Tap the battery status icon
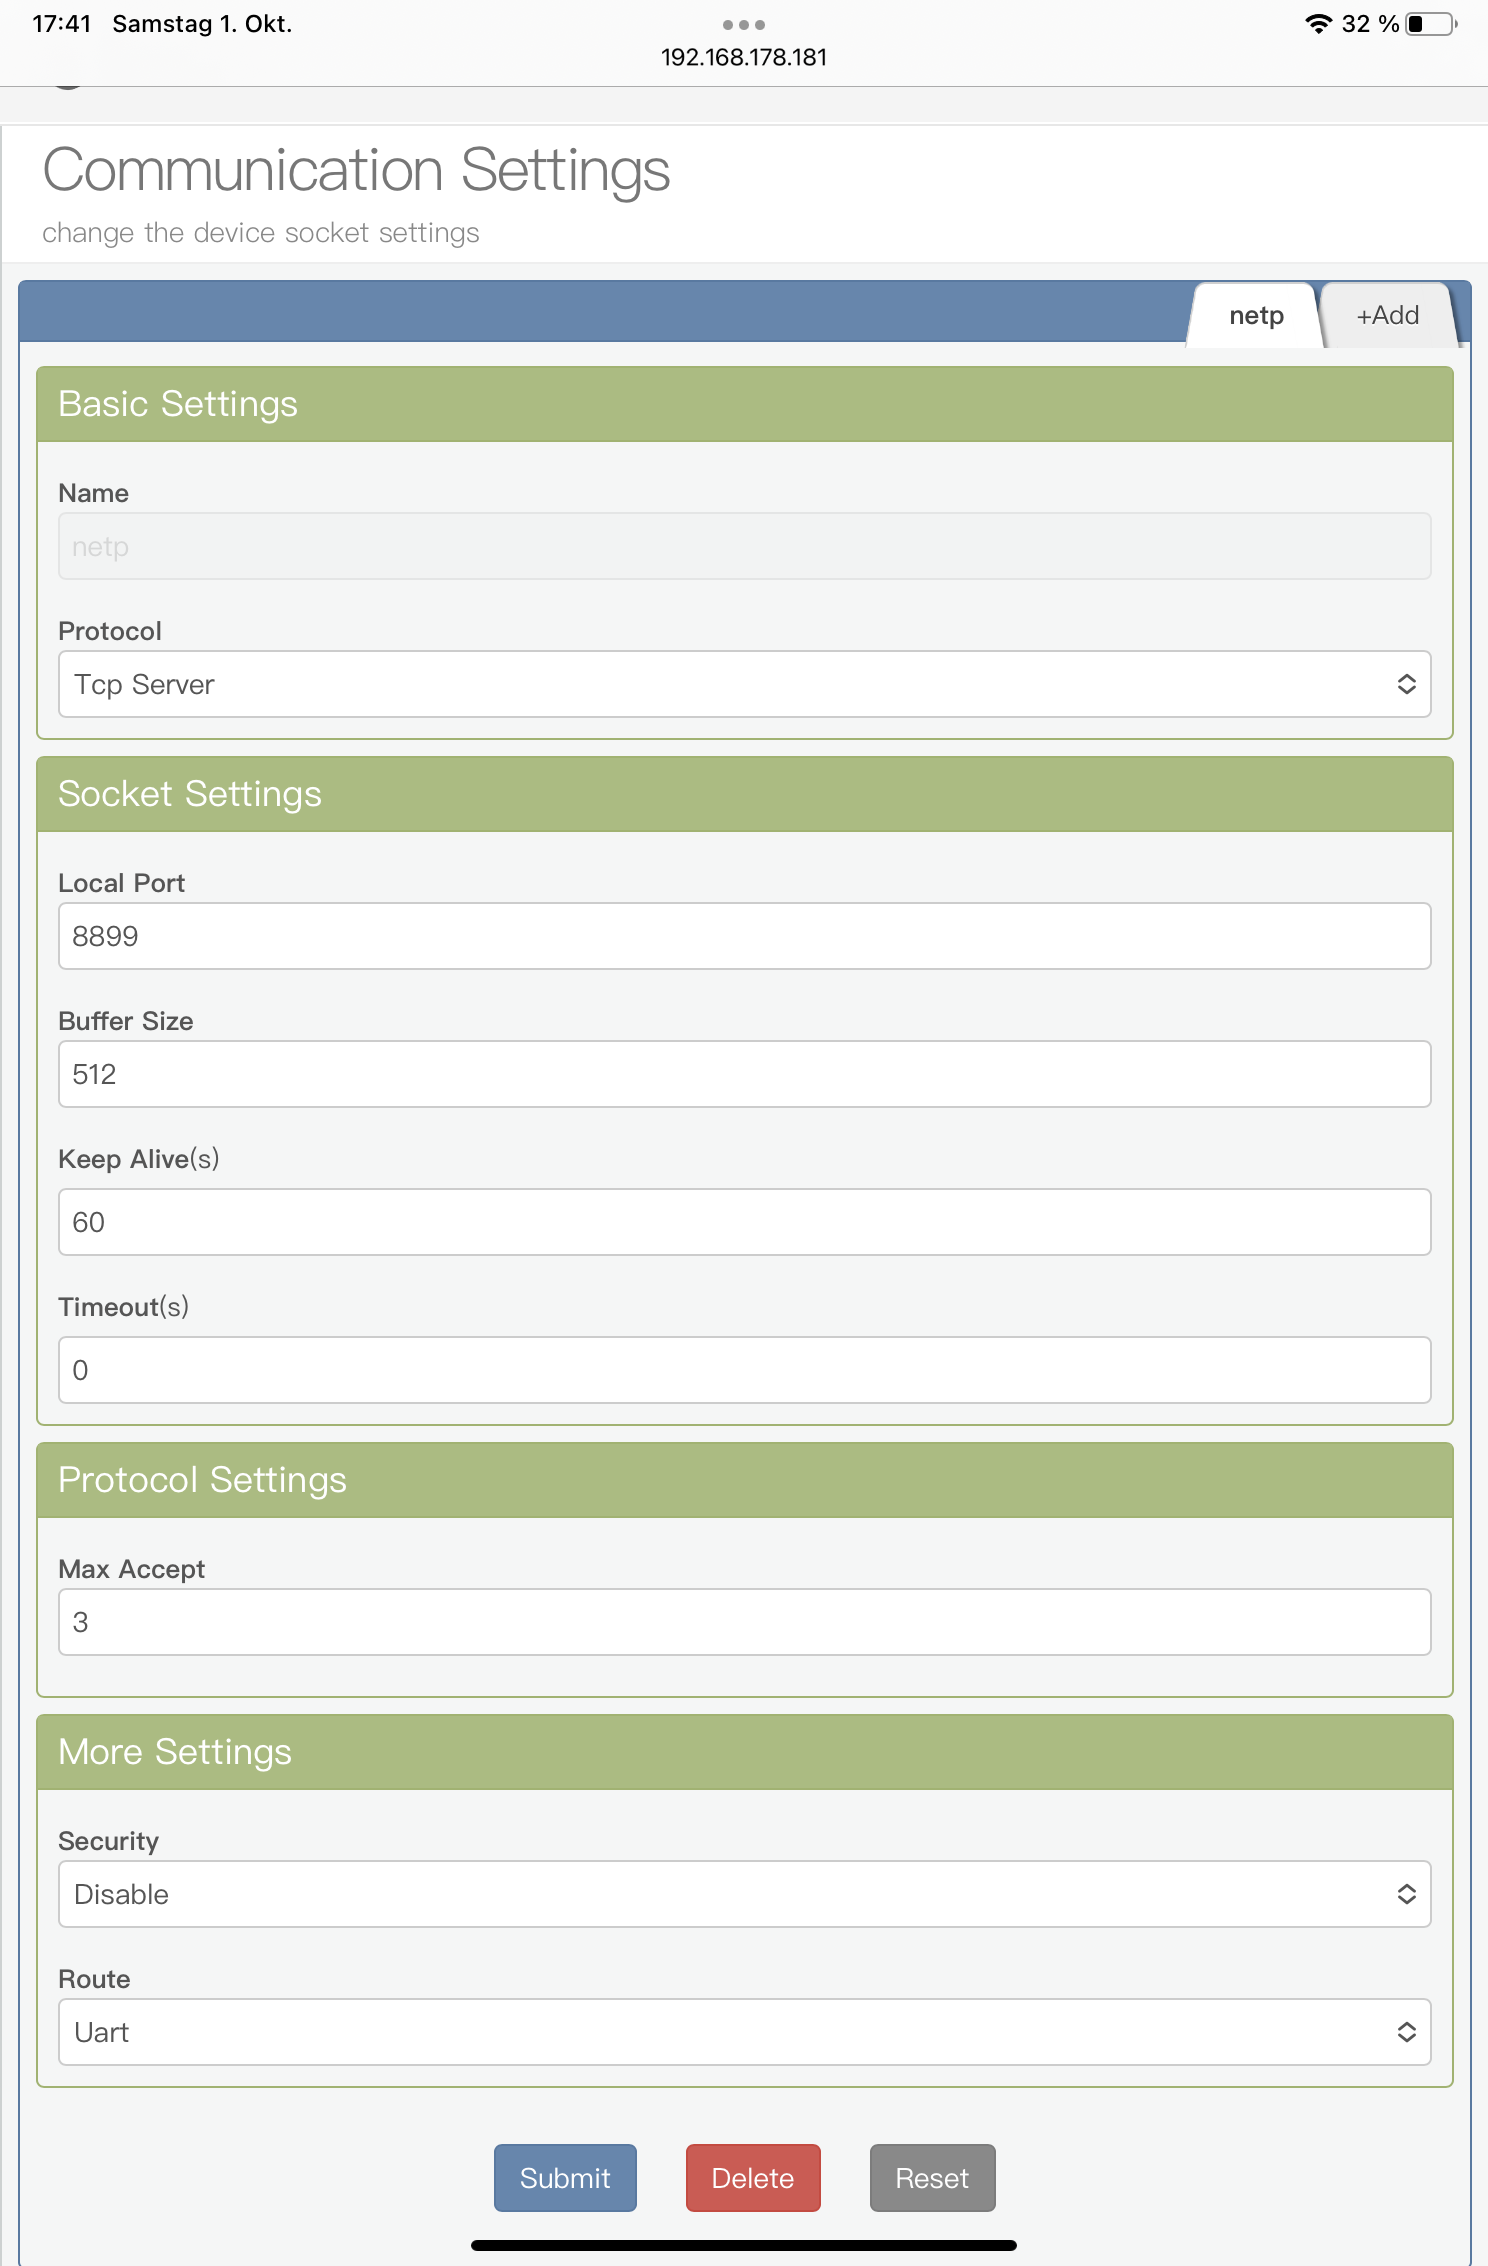This screenshot has width=1488, height=2266. tap(1431, 24)
